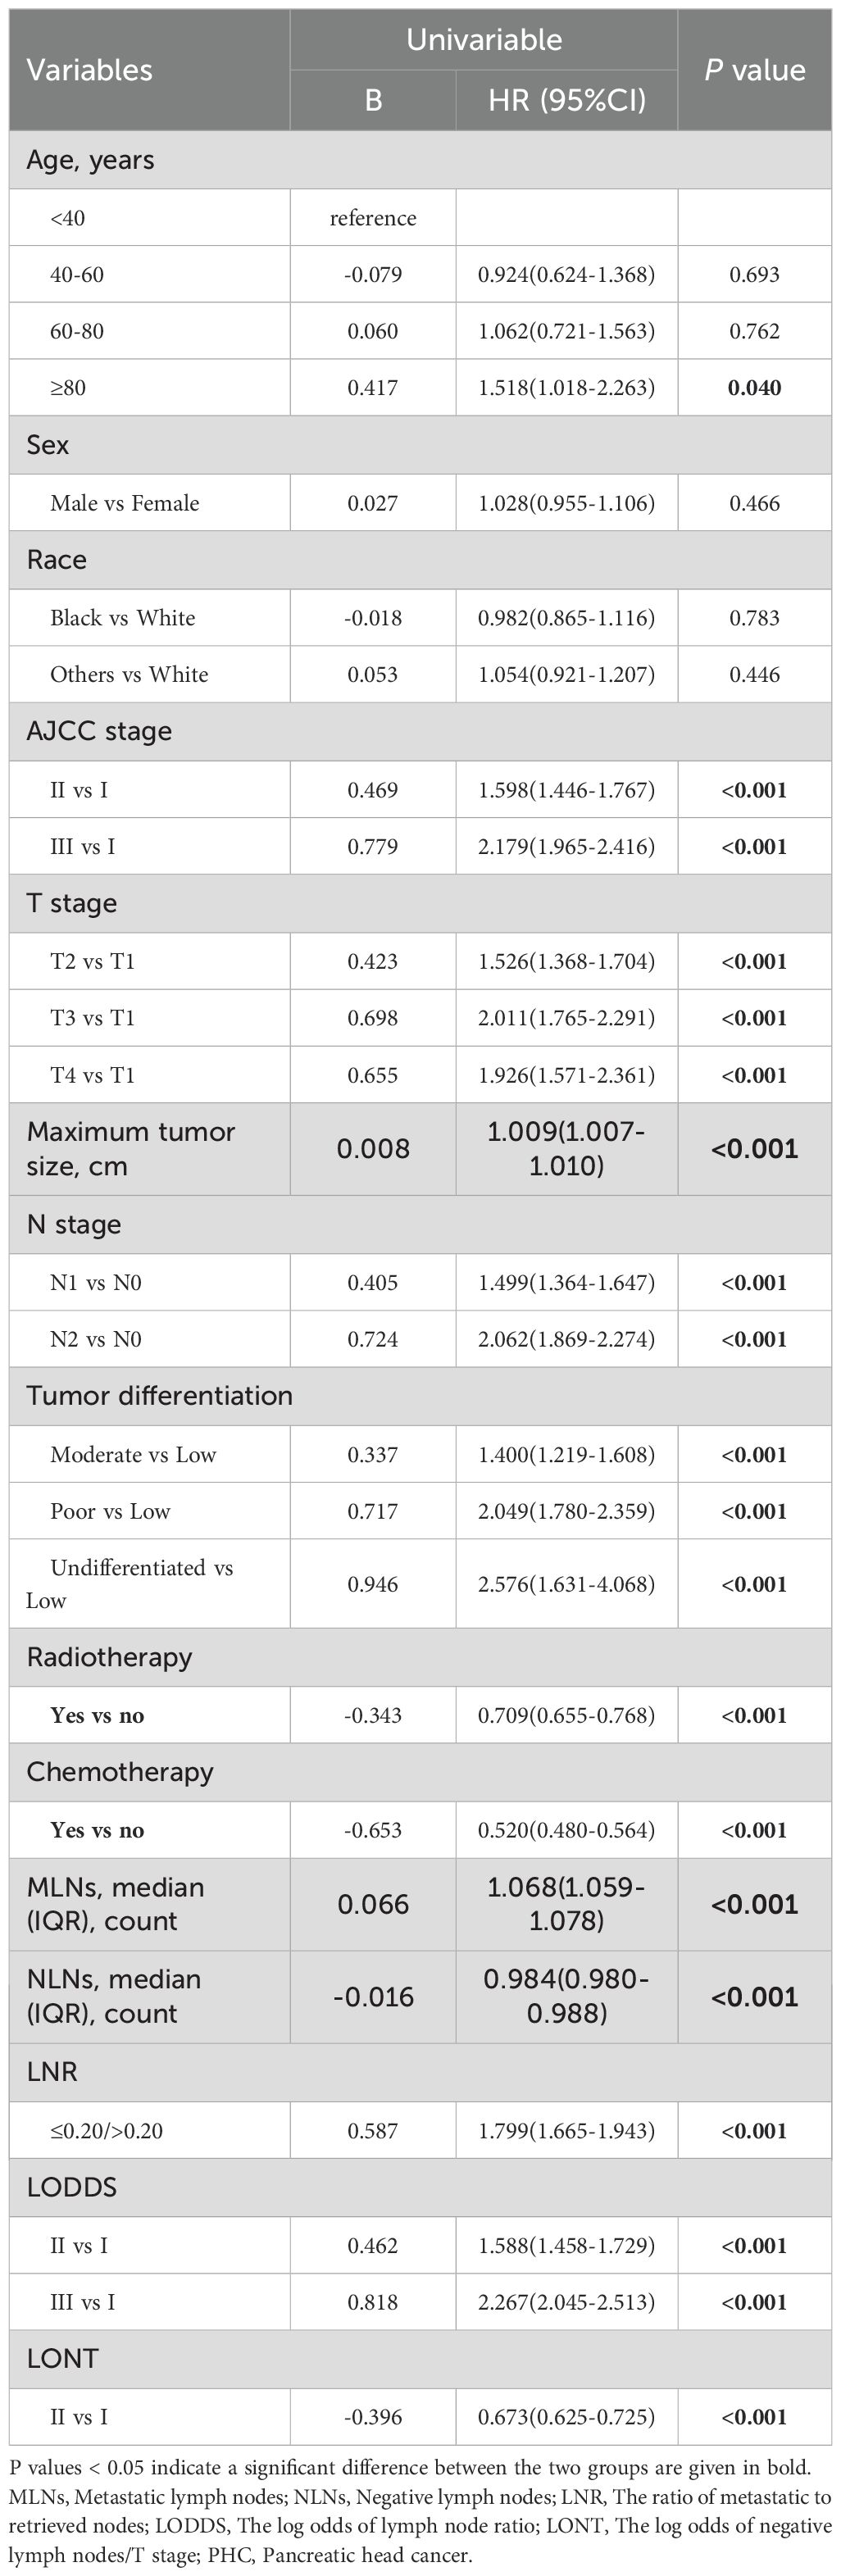Select the Maximum tumor size, cm row
The width and height of the screenshot is (841, 2576).
click(x=420, y=1149)
